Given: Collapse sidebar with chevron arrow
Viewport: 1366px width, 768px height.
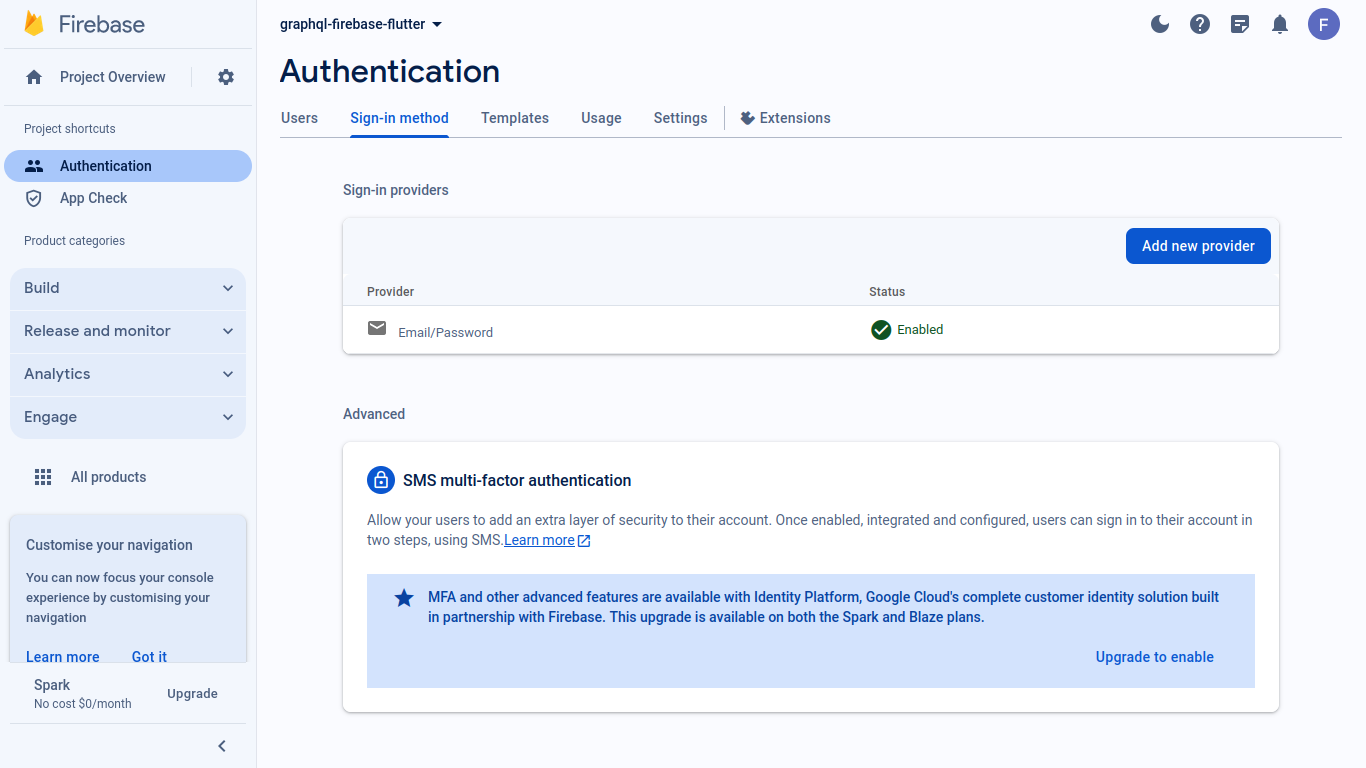Looking at the screenshot, I should coord(222,746).
